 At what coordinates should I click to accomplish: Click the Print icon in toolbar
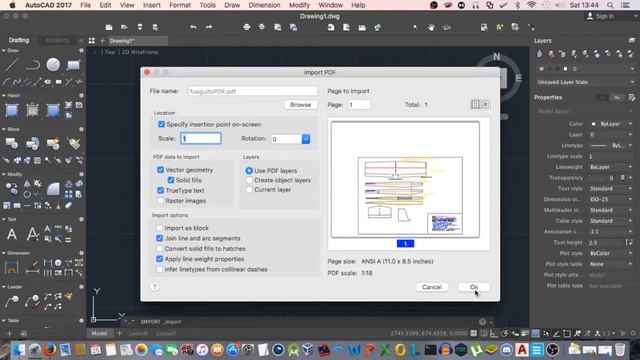[x=247, y=27]
